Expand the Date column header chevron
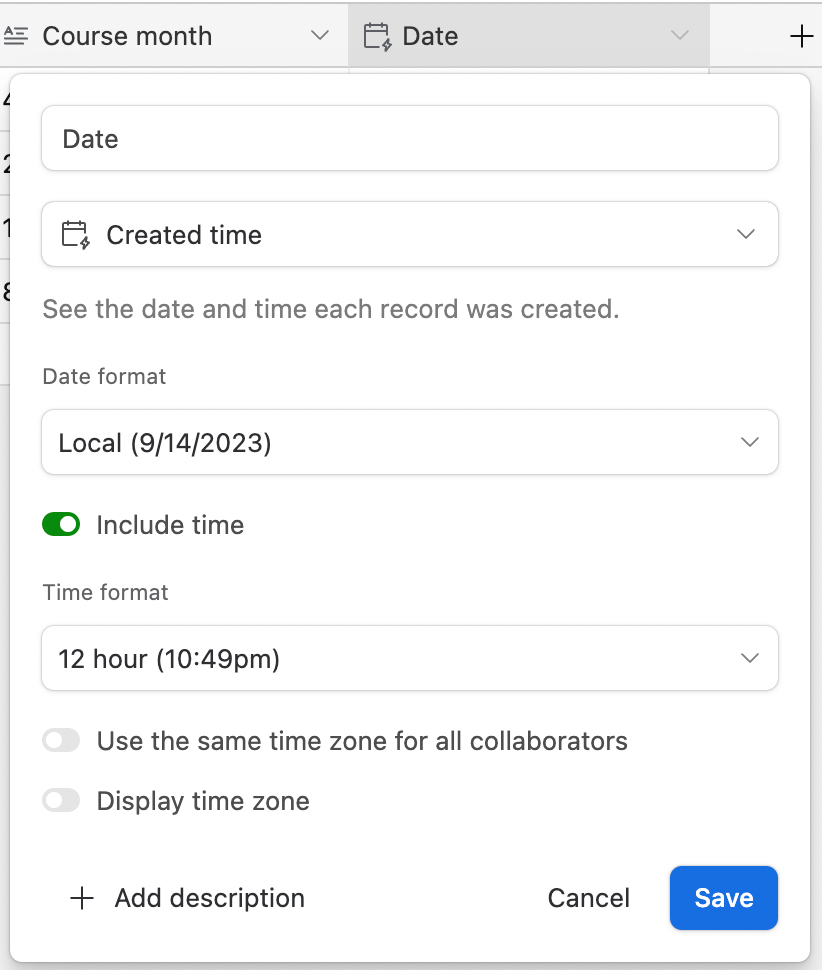The height and width of the screenshot is (970, 822). coord(680,35)
